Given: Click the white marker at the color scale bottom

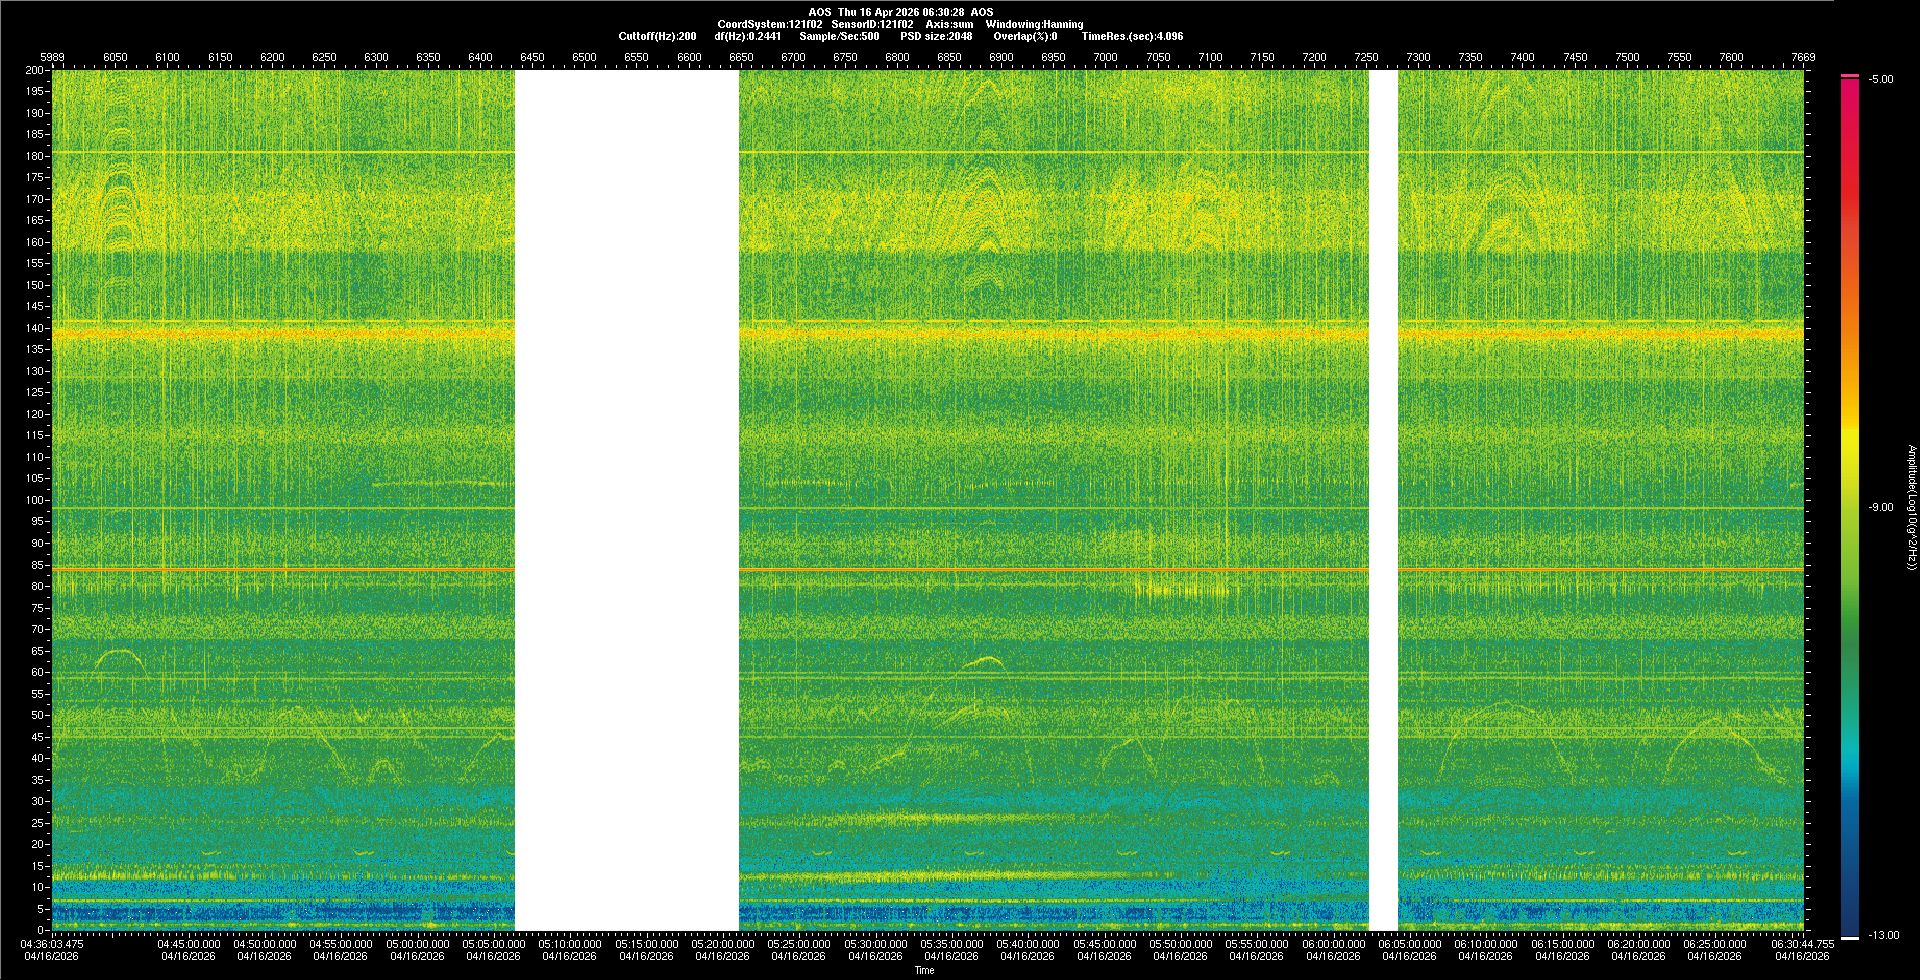Looking at the screenshot, I should coord(1850,938).
